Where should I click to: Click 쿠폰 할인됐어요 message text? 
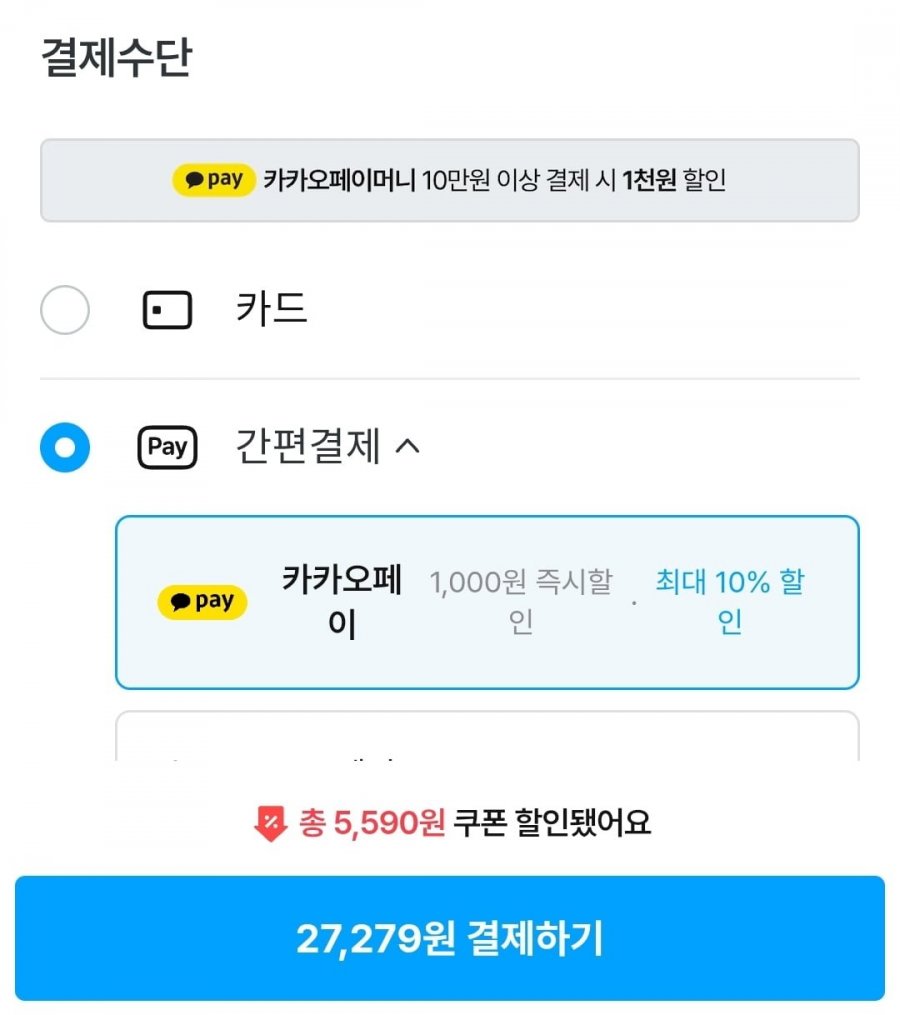point(552,823)
